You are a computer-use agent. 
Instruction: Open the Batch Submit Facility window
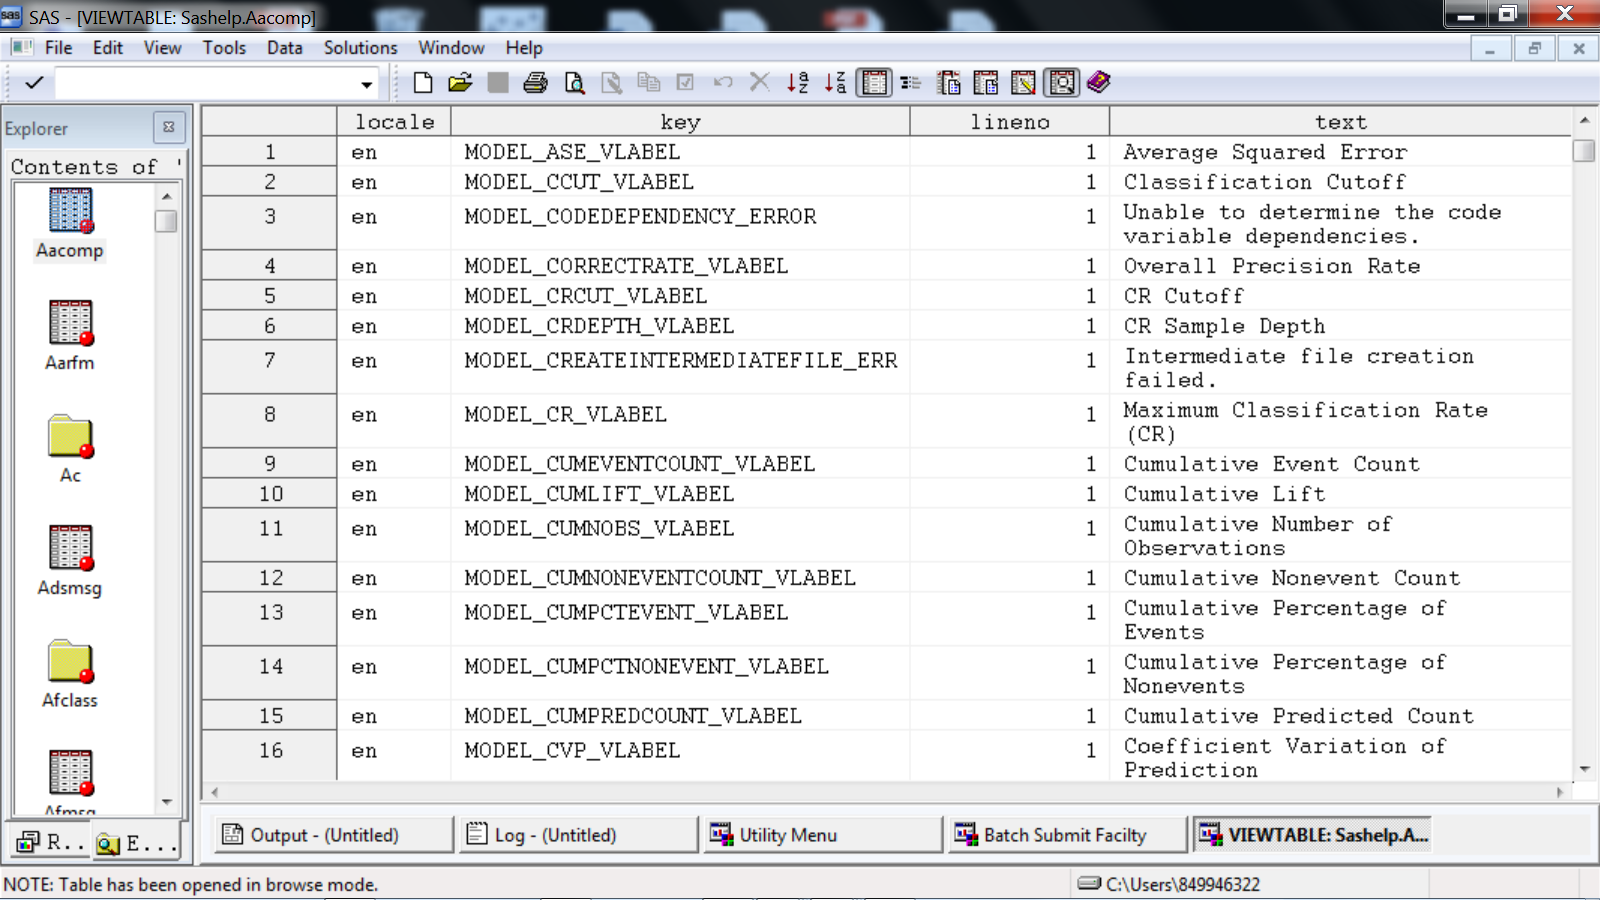1066,834
